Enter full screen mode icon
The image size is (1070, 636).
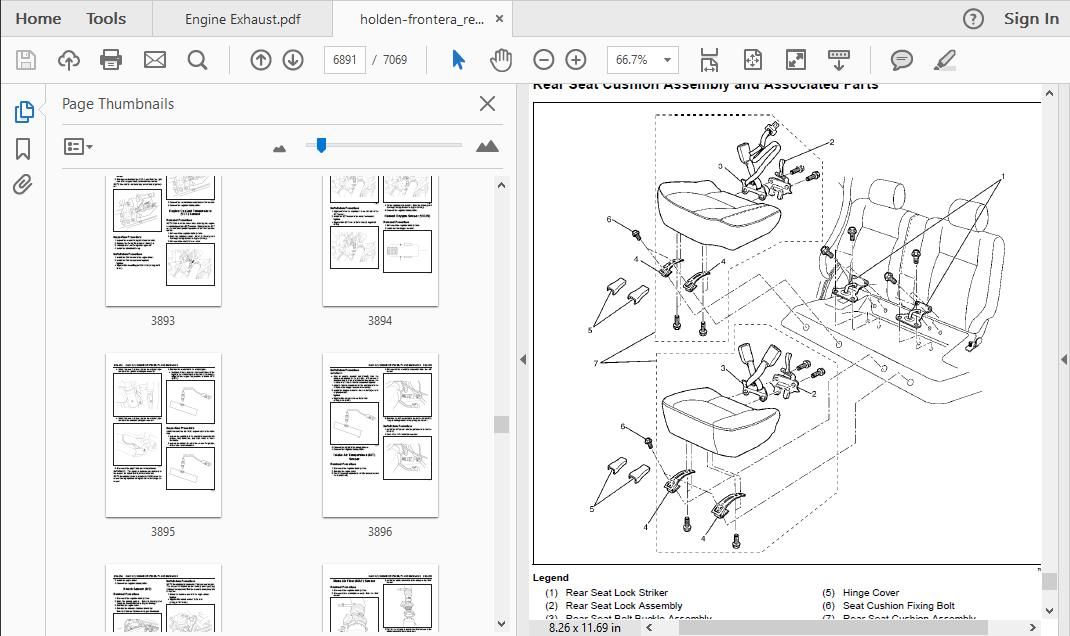tap(796, 60)
